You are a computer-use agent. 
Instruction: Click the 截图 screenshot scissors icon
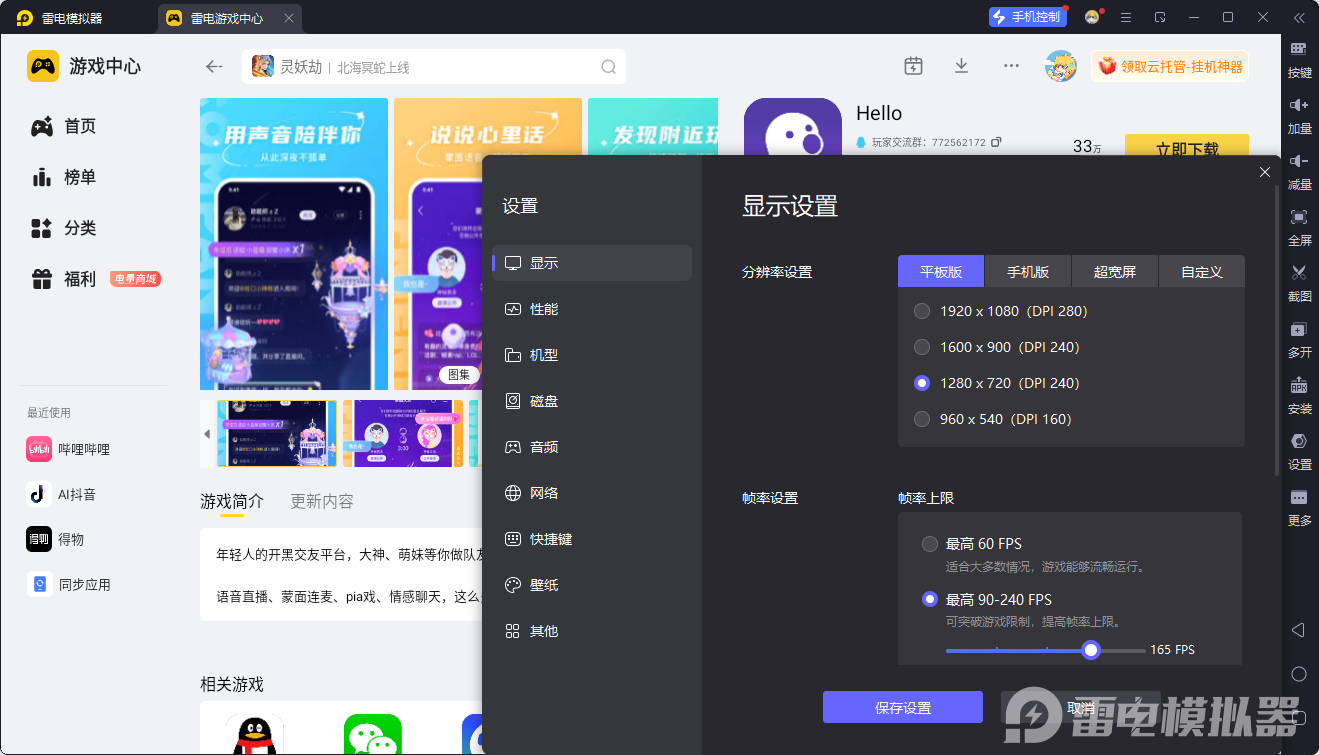pos(1299,273)
